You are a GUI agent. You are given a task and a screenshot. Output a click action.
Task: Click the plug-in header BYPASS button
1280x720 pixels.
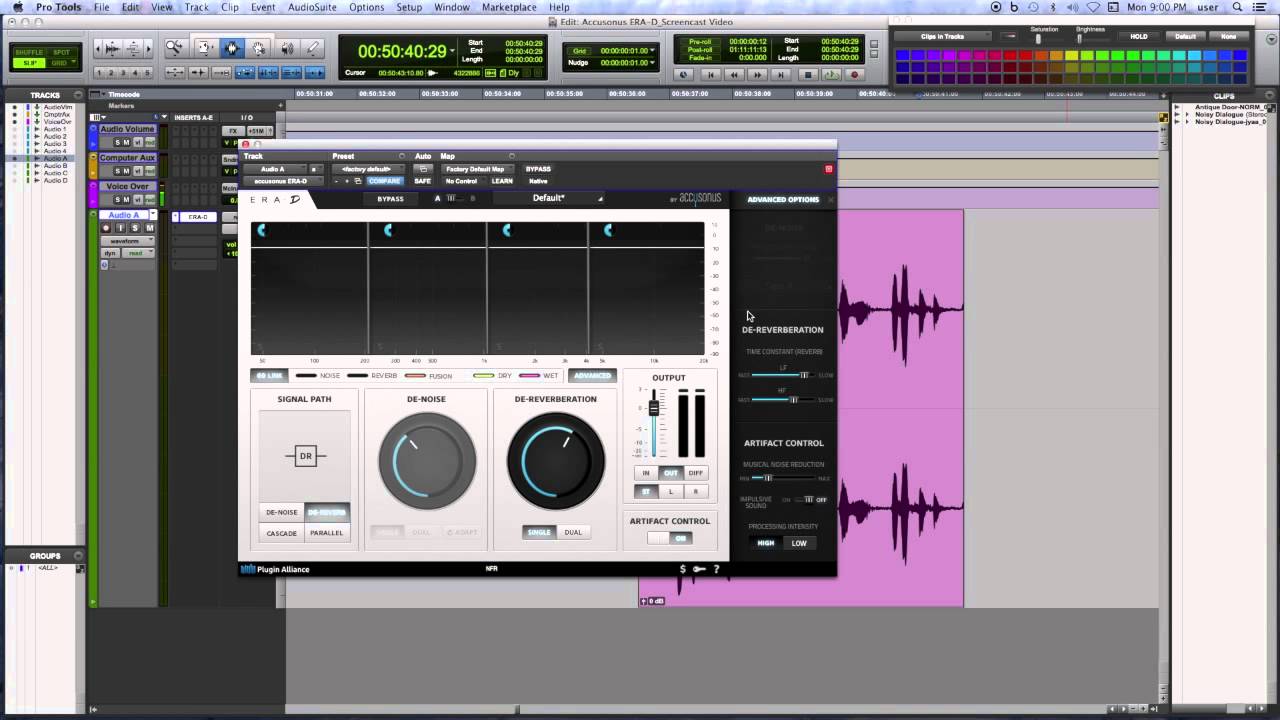point(538,169)
